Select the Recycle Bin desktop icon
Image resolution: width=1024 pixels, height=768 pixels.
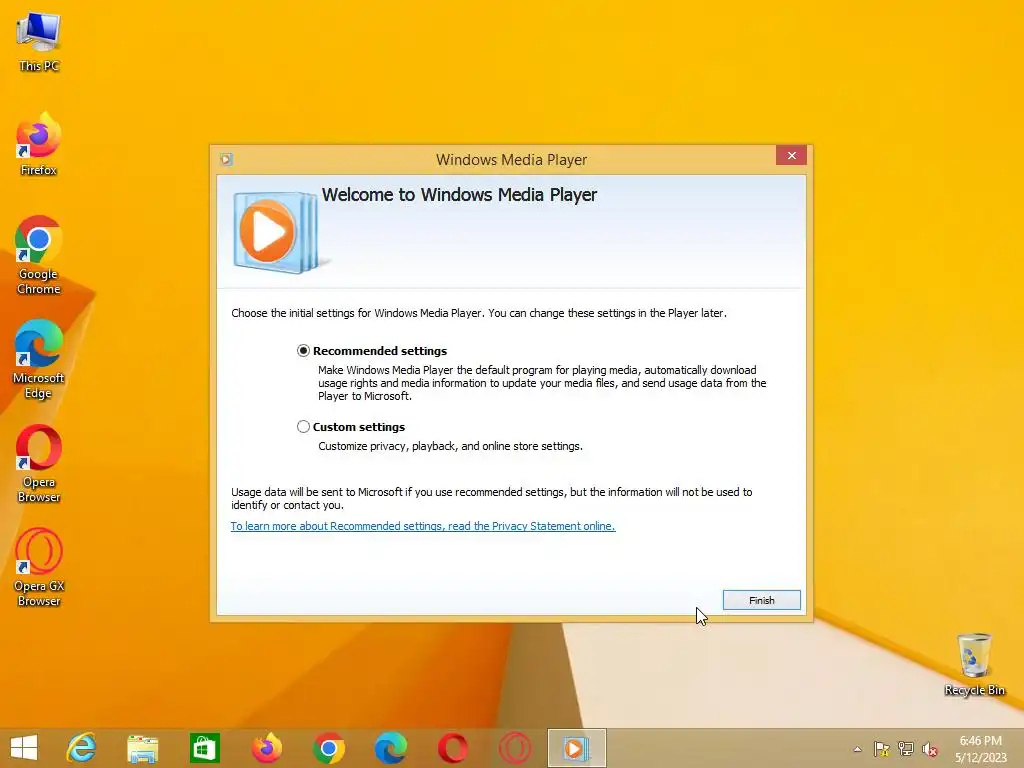pyautogui.click(x=974, y=664)
